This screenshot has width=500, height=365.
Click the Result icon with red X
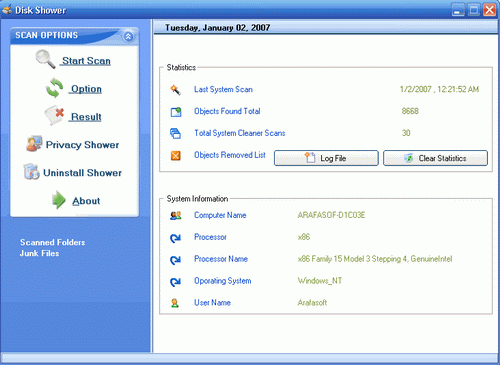(x=54, y=115)
